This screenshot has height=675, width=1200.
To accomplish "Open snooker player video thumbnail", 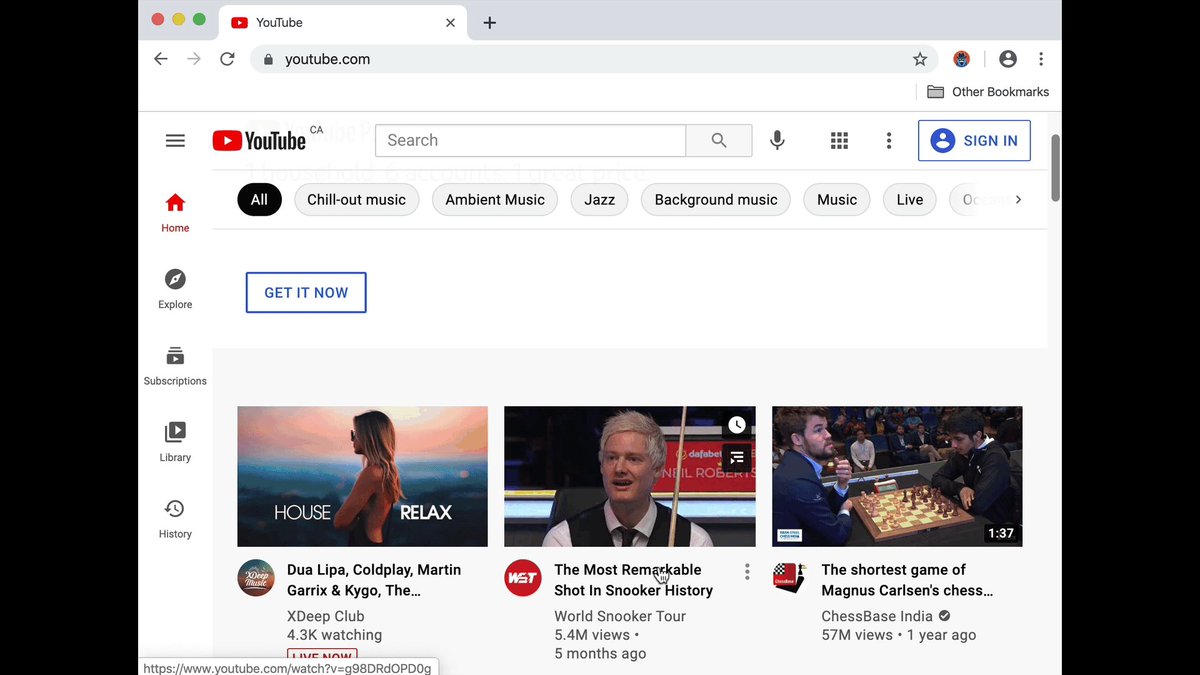I will point(630,476).
